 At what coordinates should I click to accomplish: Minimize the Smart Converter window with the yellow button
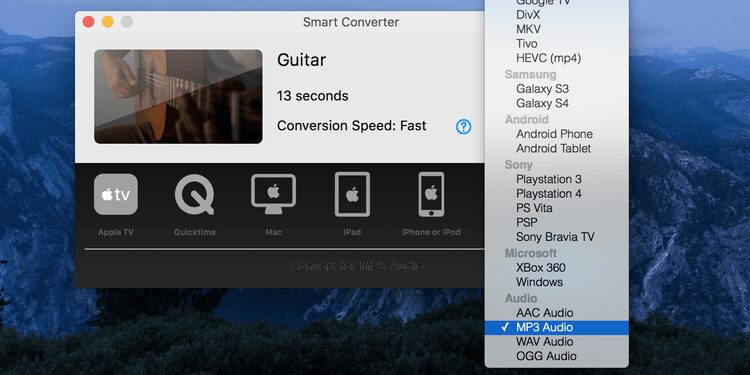pyautogui.click(x=108, y=22)
